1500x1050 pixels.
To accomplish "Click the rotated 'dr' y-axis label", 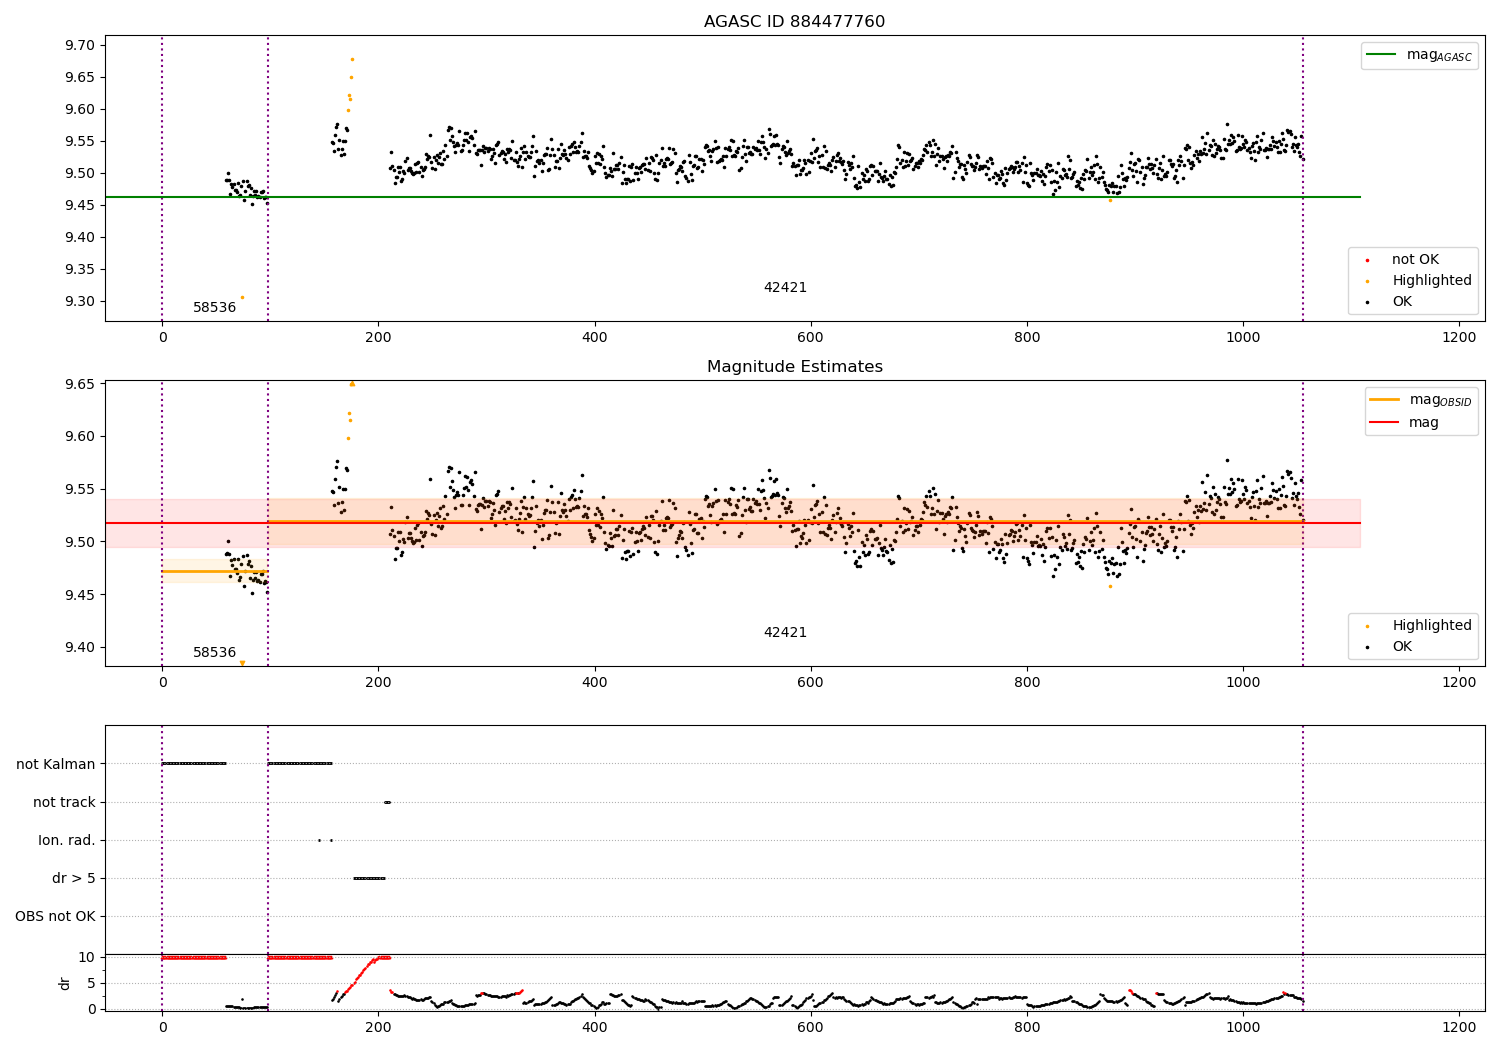I will (65, 984).
